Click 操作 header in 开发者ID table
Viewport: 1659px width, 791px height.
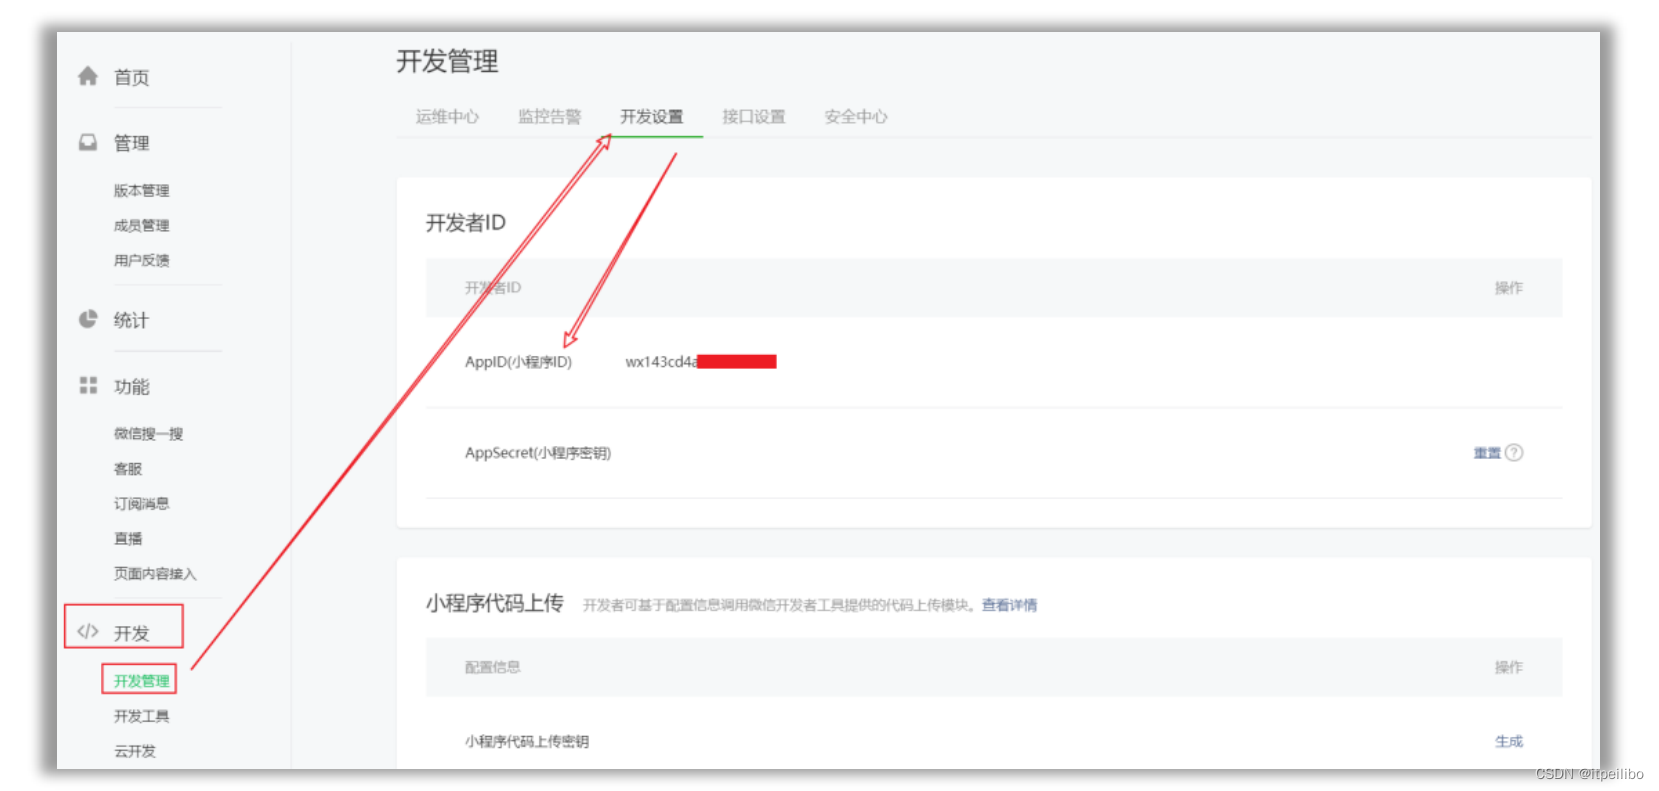click(x=1509, y=288)
